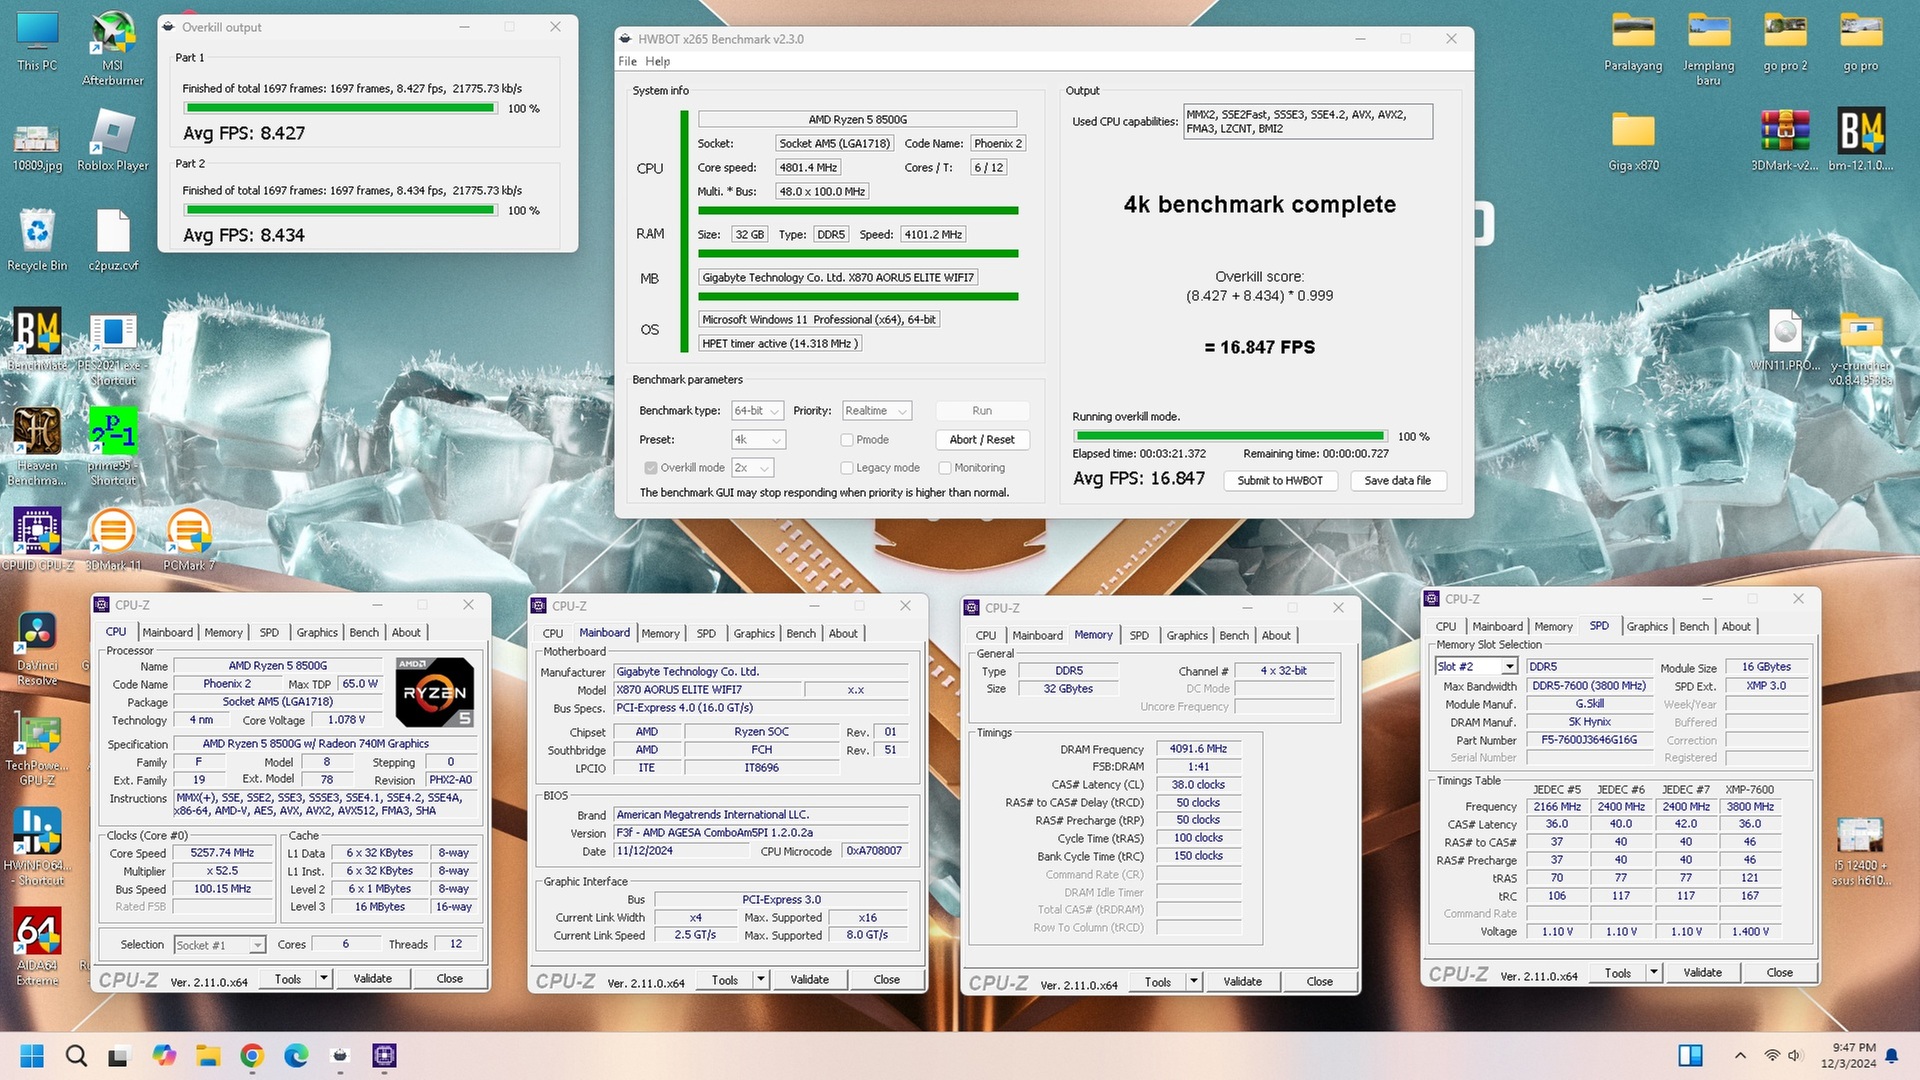The width and height of the screenshot is (1920, 1080).
Task: Expand Tools arrow in CPU-Z Mainboard window
Action: point(761,980)
